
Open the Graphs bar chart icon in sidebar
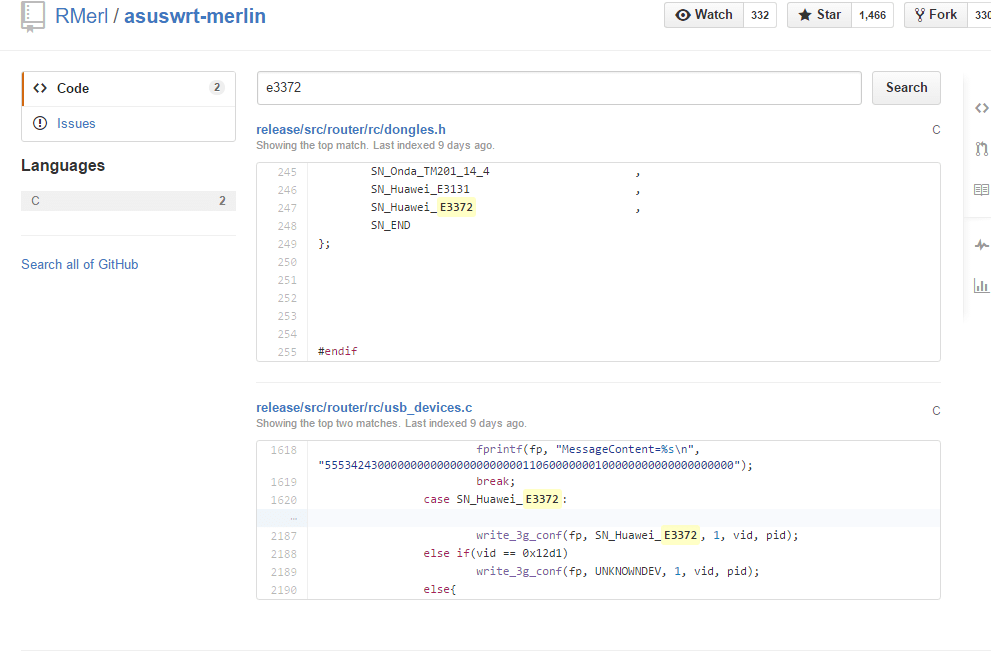pos(981,286)
